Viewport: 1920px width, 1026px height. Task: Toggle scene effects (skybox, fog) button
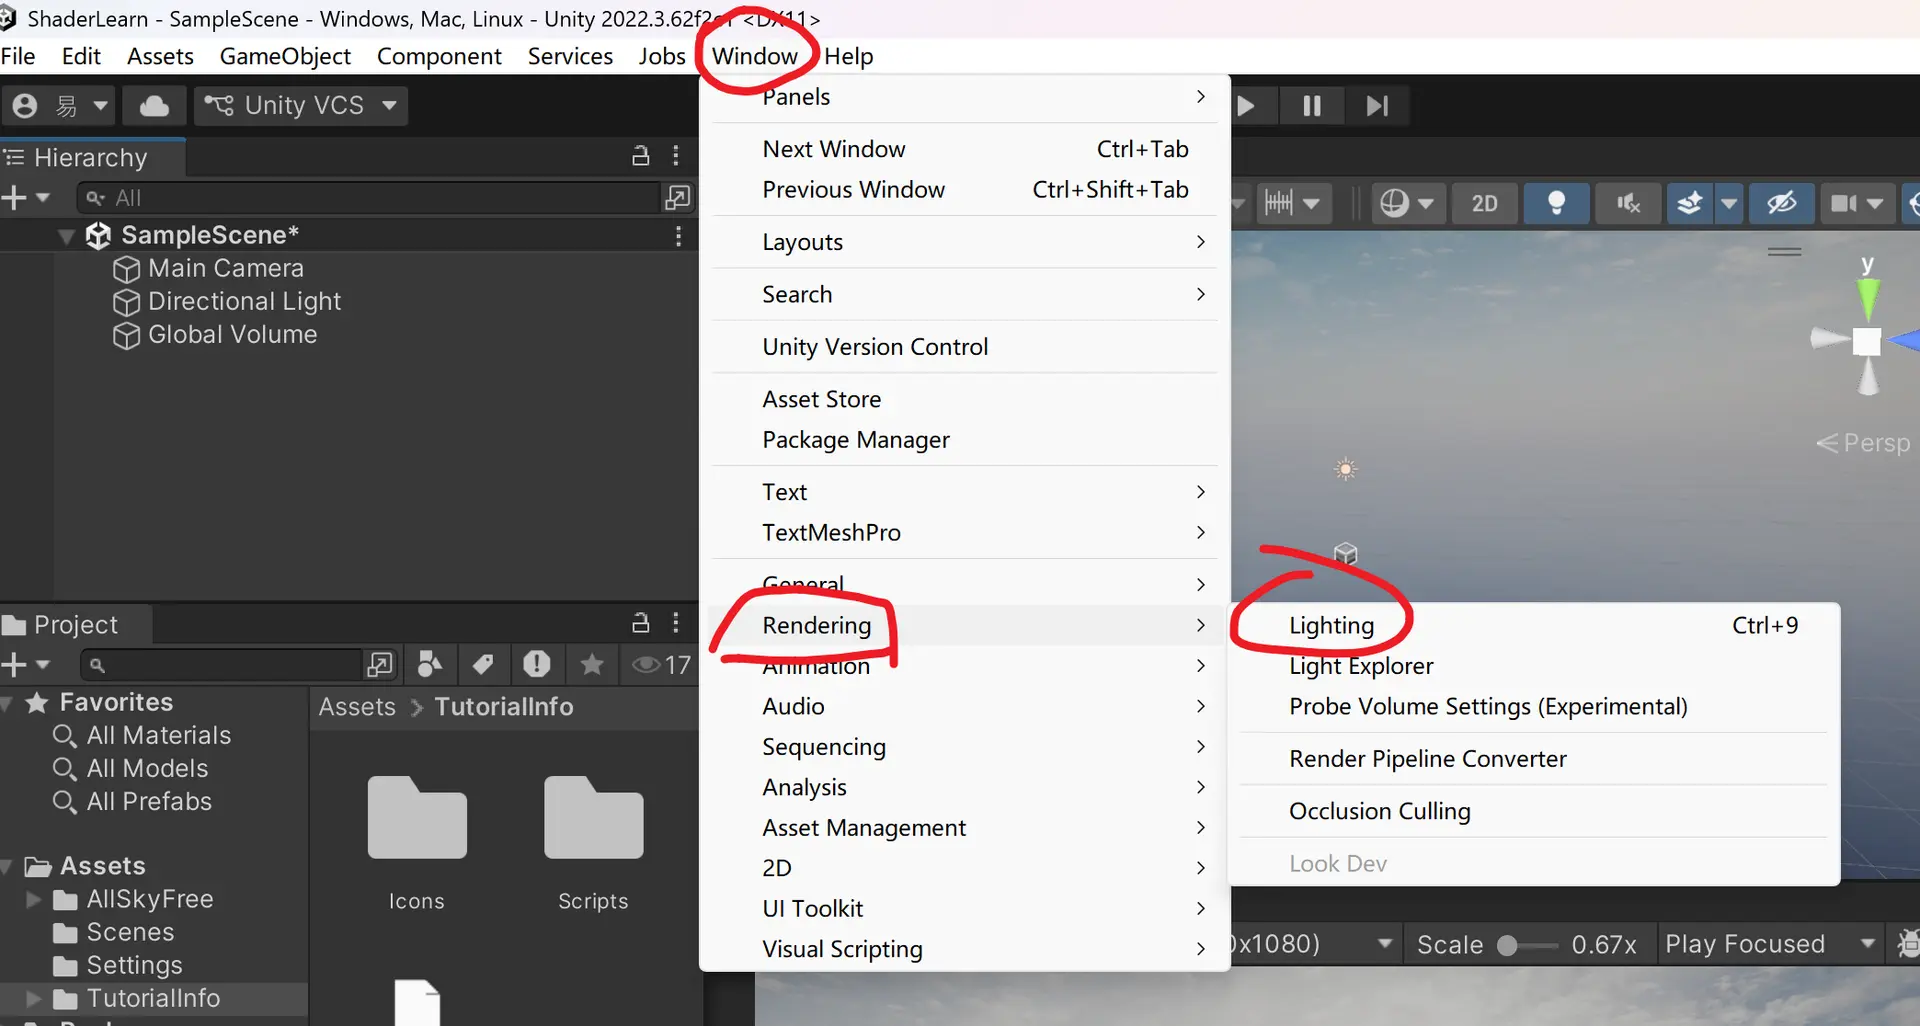tap(1690, 203)
